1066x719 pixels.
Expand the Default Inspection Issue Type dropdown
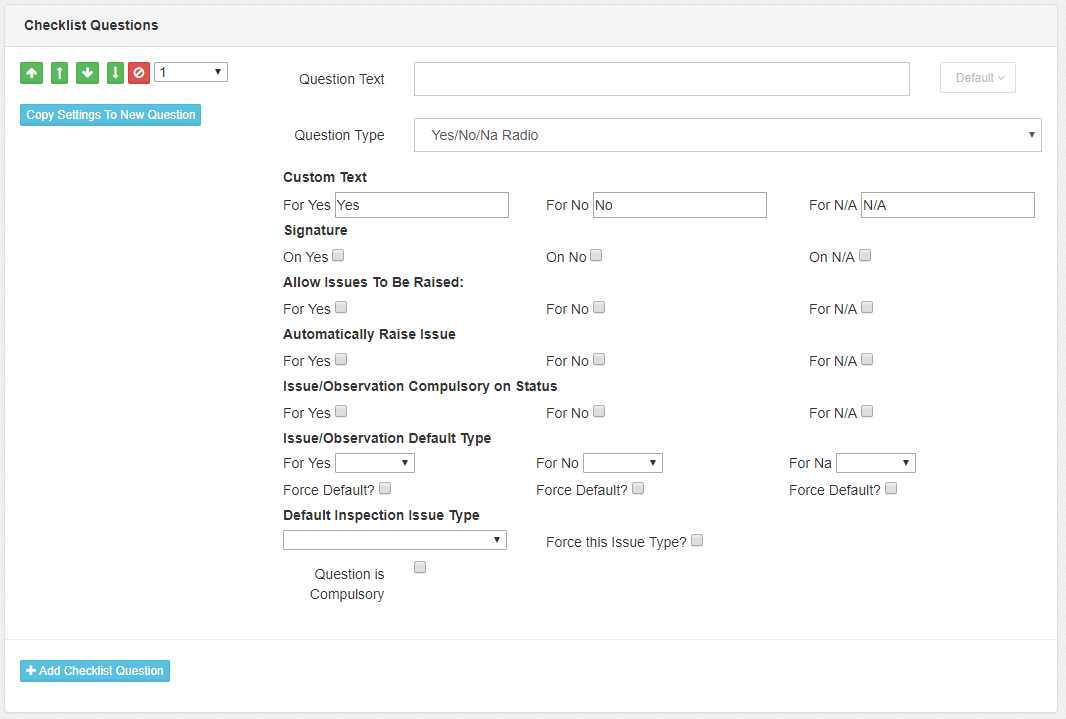pos(395,541)
